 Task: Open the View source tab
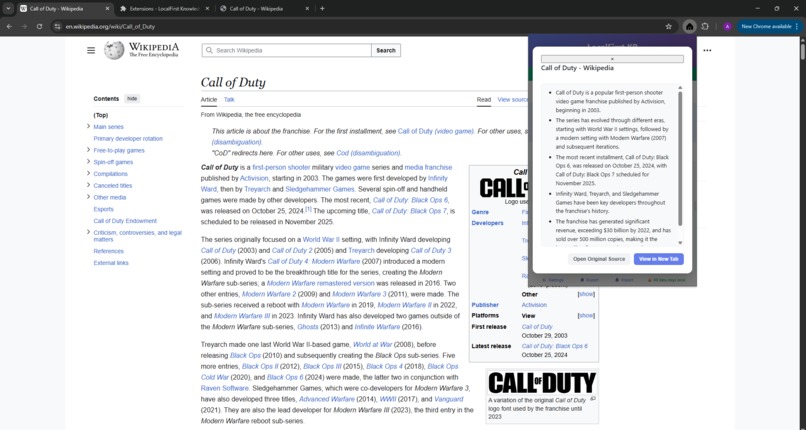[512, 100]
